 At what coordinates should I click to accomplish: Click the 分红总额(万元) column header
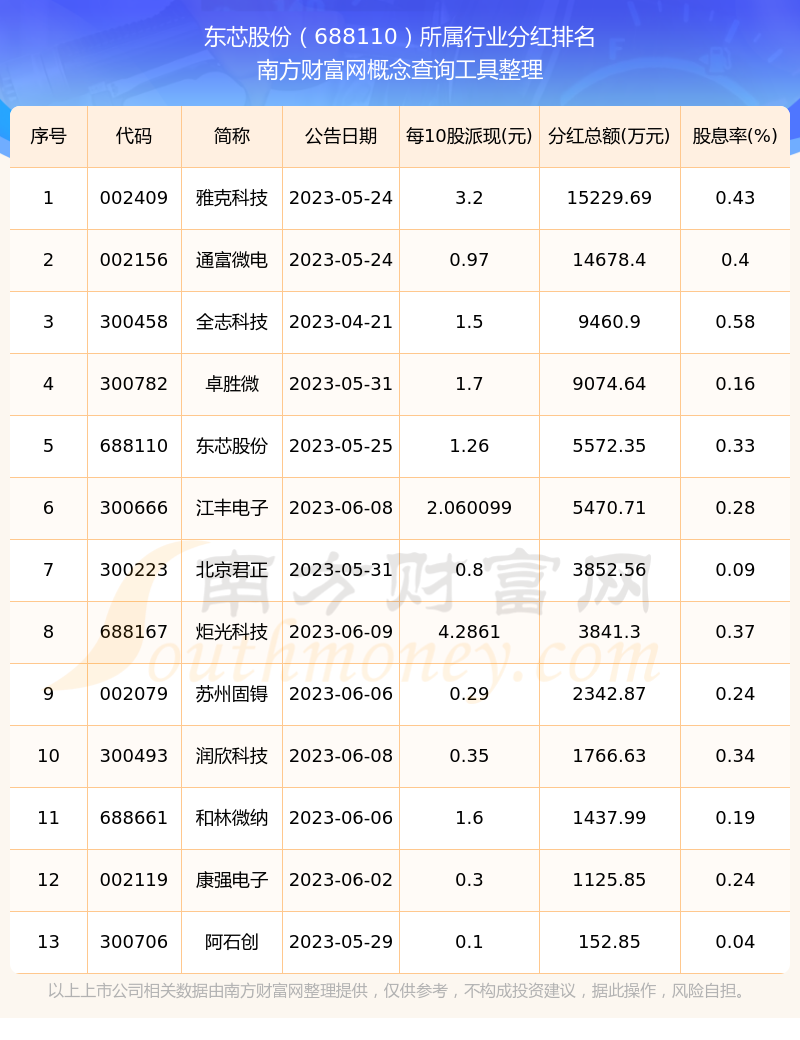click(609, 136)
